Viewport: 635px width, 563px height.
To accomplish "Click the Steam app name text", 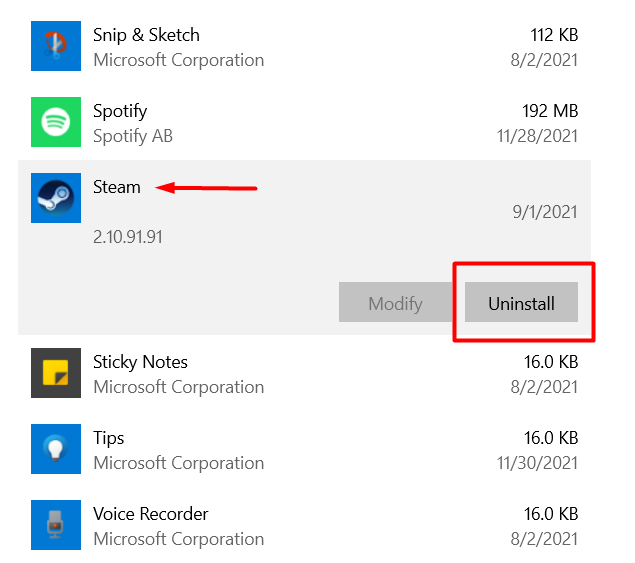I will pos(117,187).
